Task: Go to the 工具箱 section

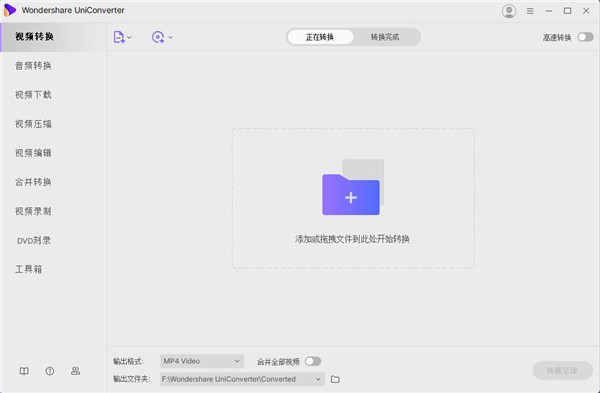Action: 29,269
